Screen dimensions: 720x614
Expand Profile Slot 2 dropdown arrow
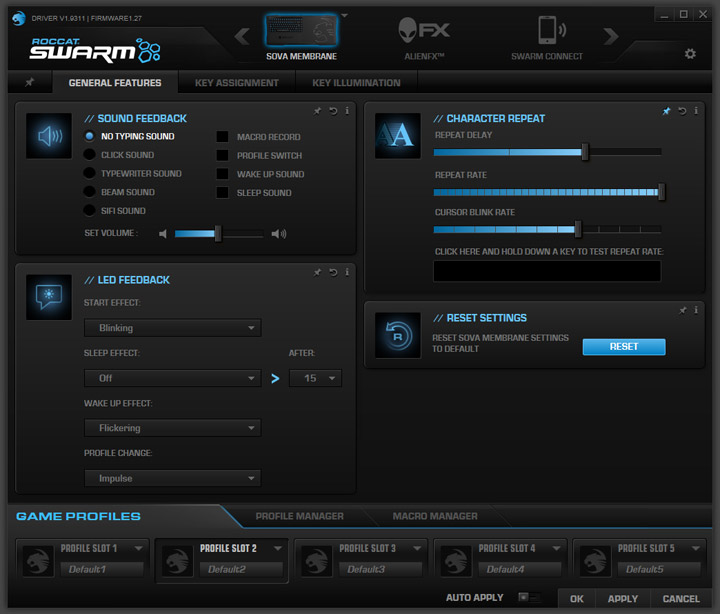(278, 548)
